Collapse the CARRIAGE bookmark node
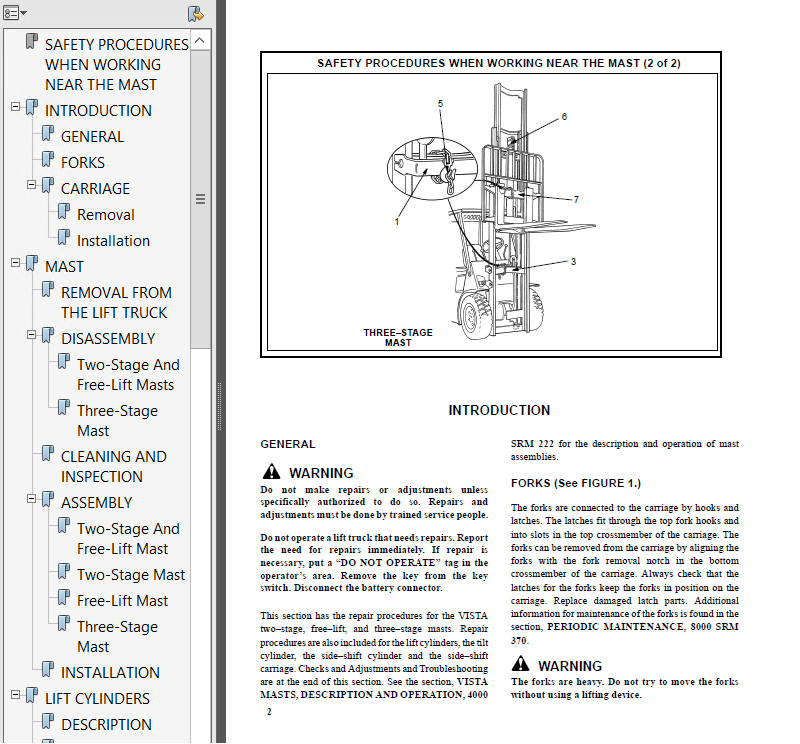 (x=32, y=185)
